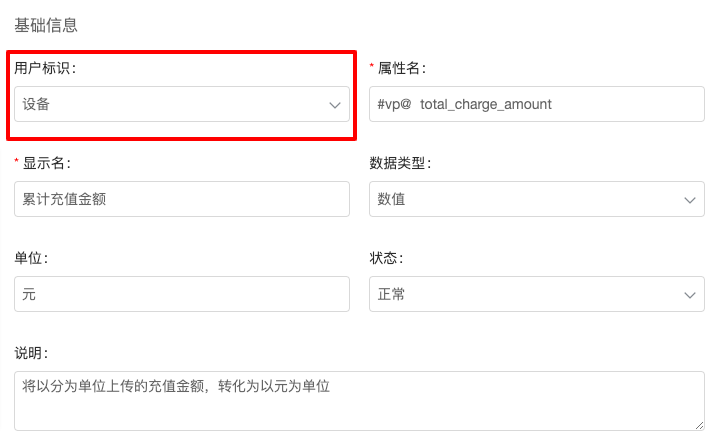
Task: Click the chevron arrow in 状态 field
Action: [690, 295]
